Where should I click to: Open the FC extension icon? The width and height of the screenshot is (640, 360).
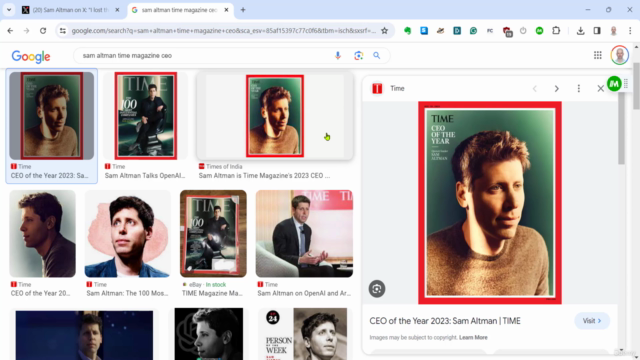490,31
